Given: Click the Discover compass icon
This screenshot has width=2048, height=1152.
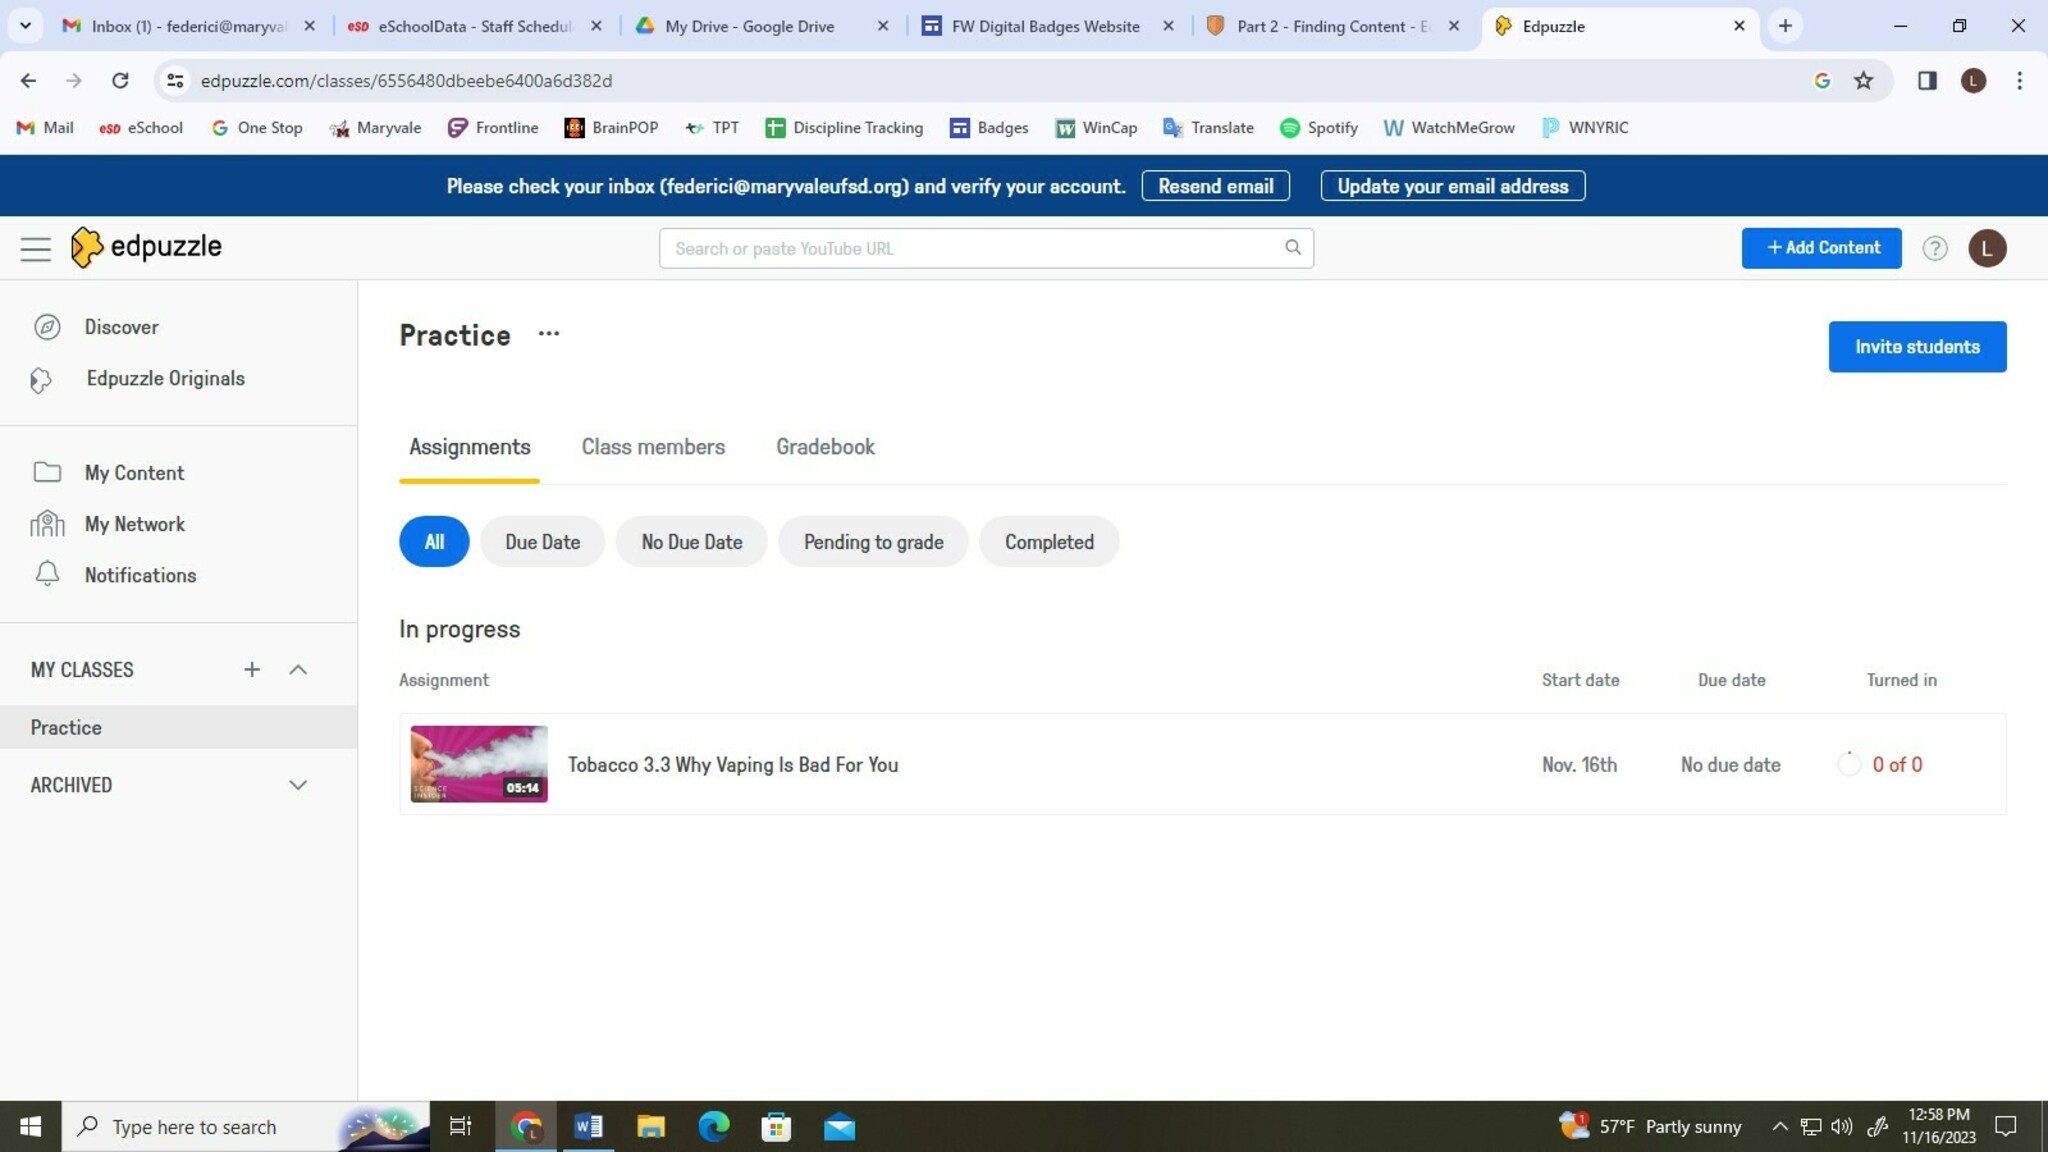Looking at the screenshot, I should click(x=47, y=327).
